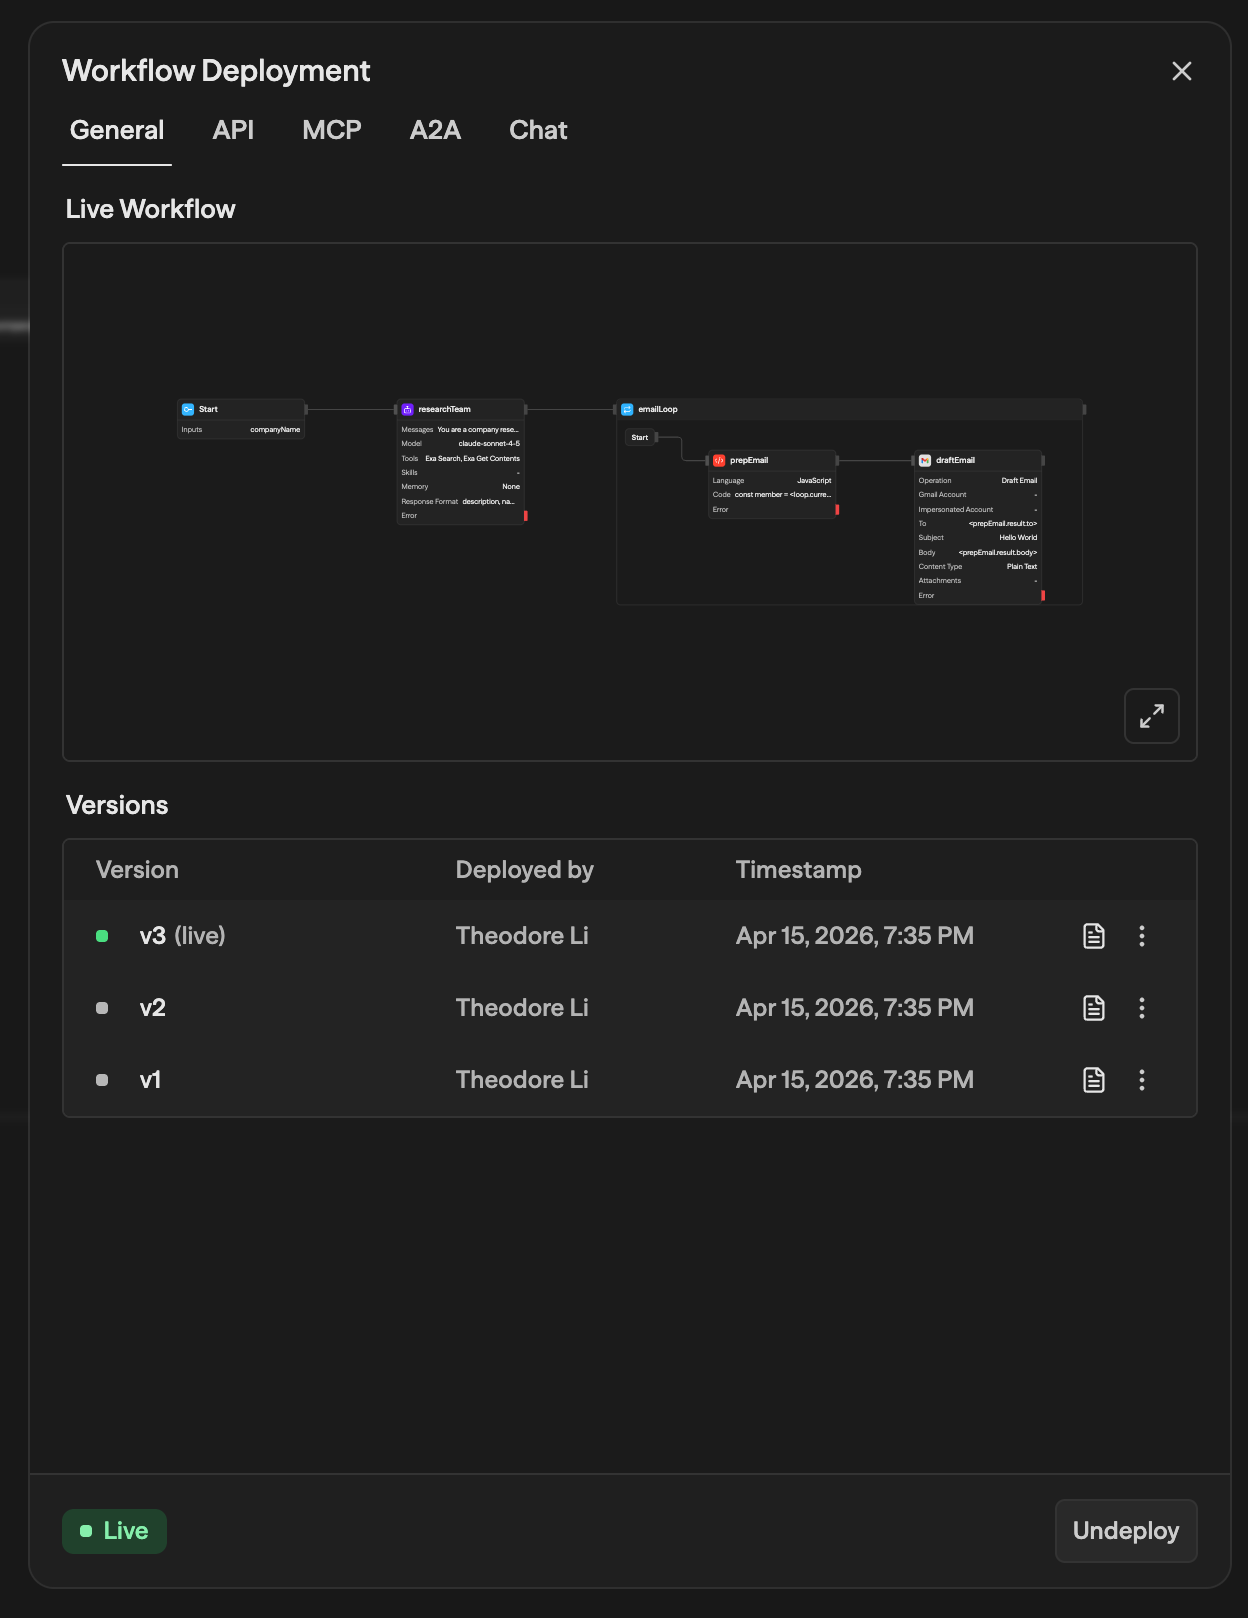Click the green status dot of v3
The image size is (1248, 1618).
102,936
